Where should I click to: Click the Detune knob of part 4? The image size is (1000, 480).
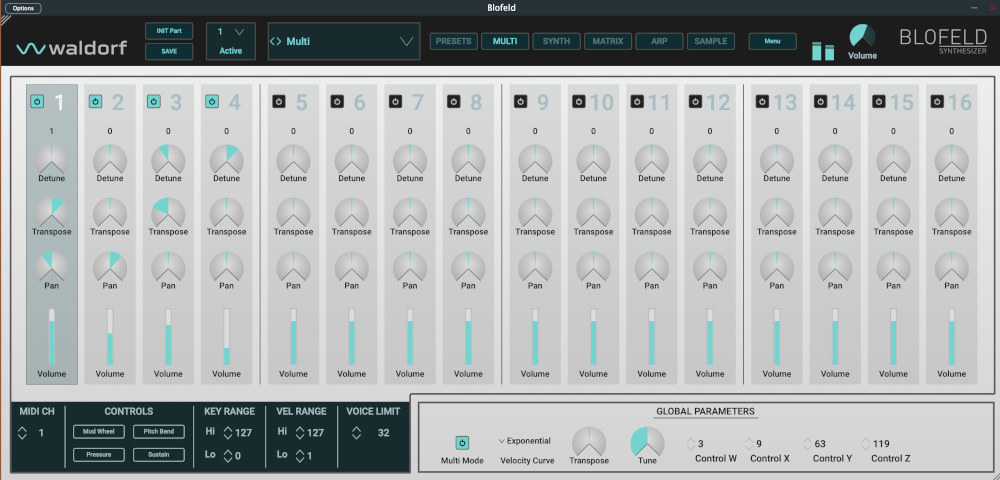[226, 159]
